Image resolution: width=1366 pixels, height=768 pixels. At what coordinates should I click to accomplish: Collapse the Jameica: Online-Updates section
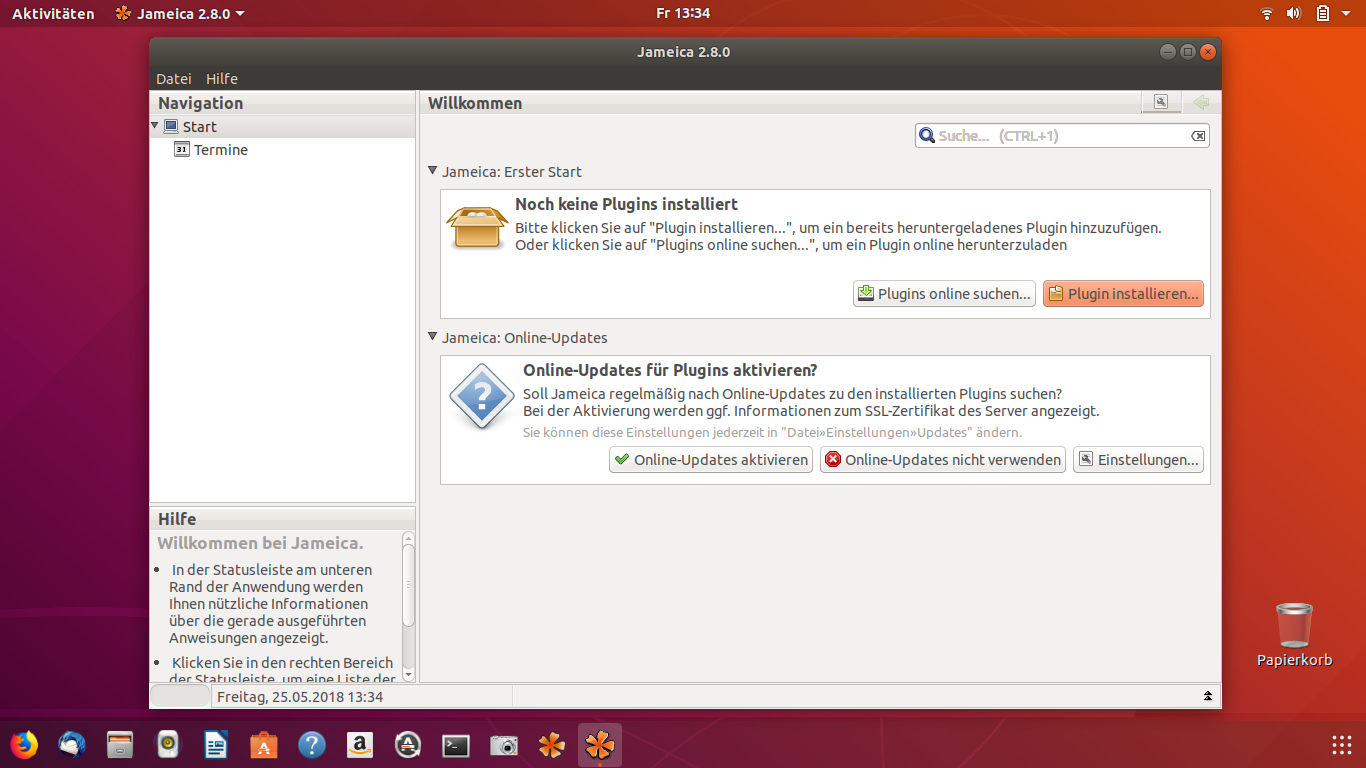point(432,337)
